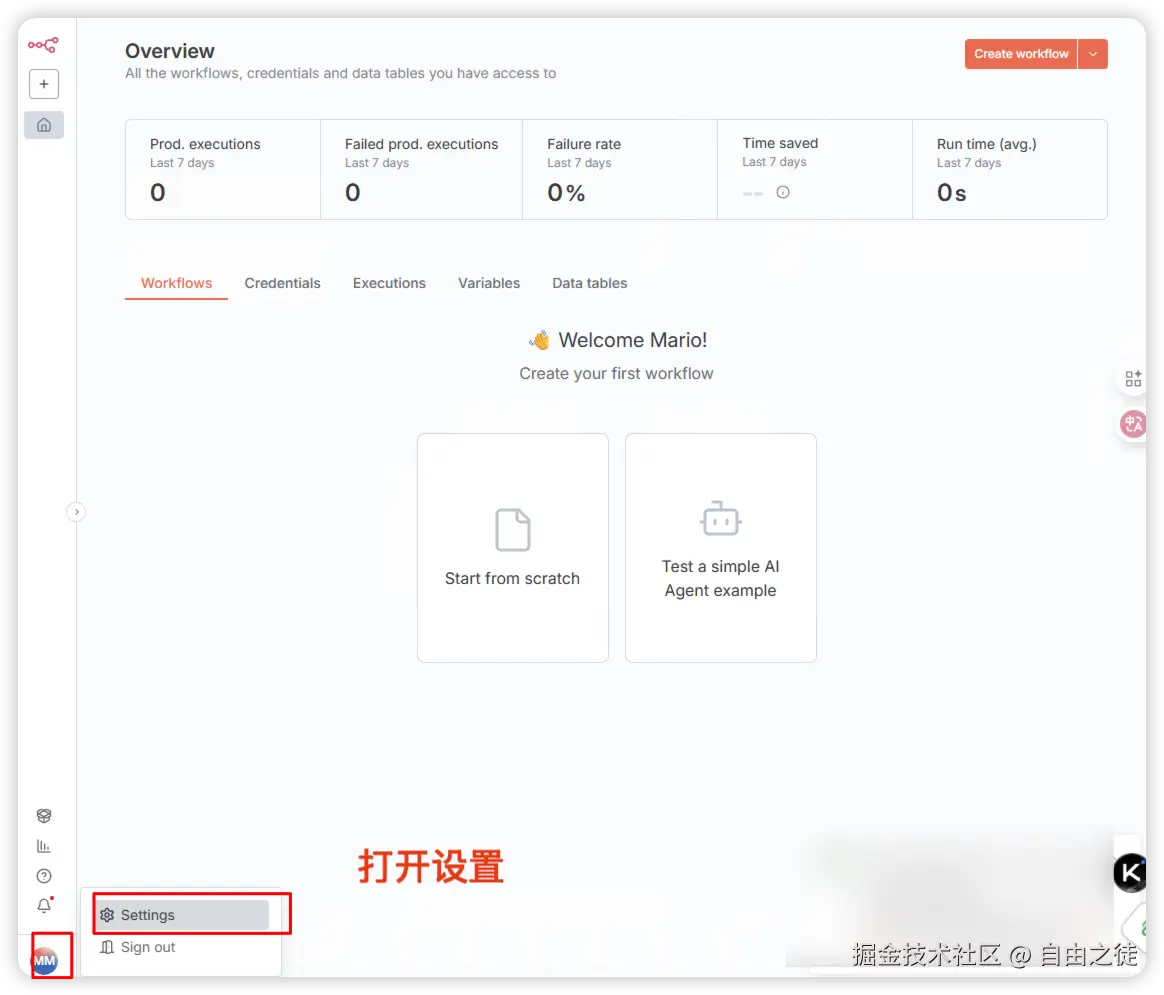
Task: Switch to the Variables tab
Action: 488,283
